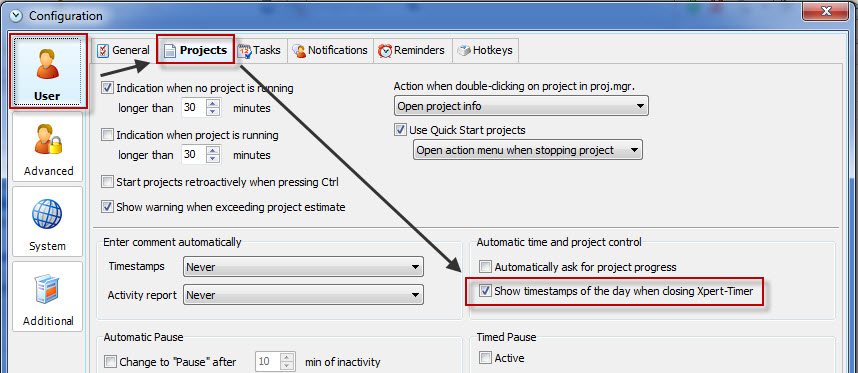Image resolution: width=858 pixels, height=373 pixels.
Task: Switch to the General tab
Action: click(x=123, y=50)
